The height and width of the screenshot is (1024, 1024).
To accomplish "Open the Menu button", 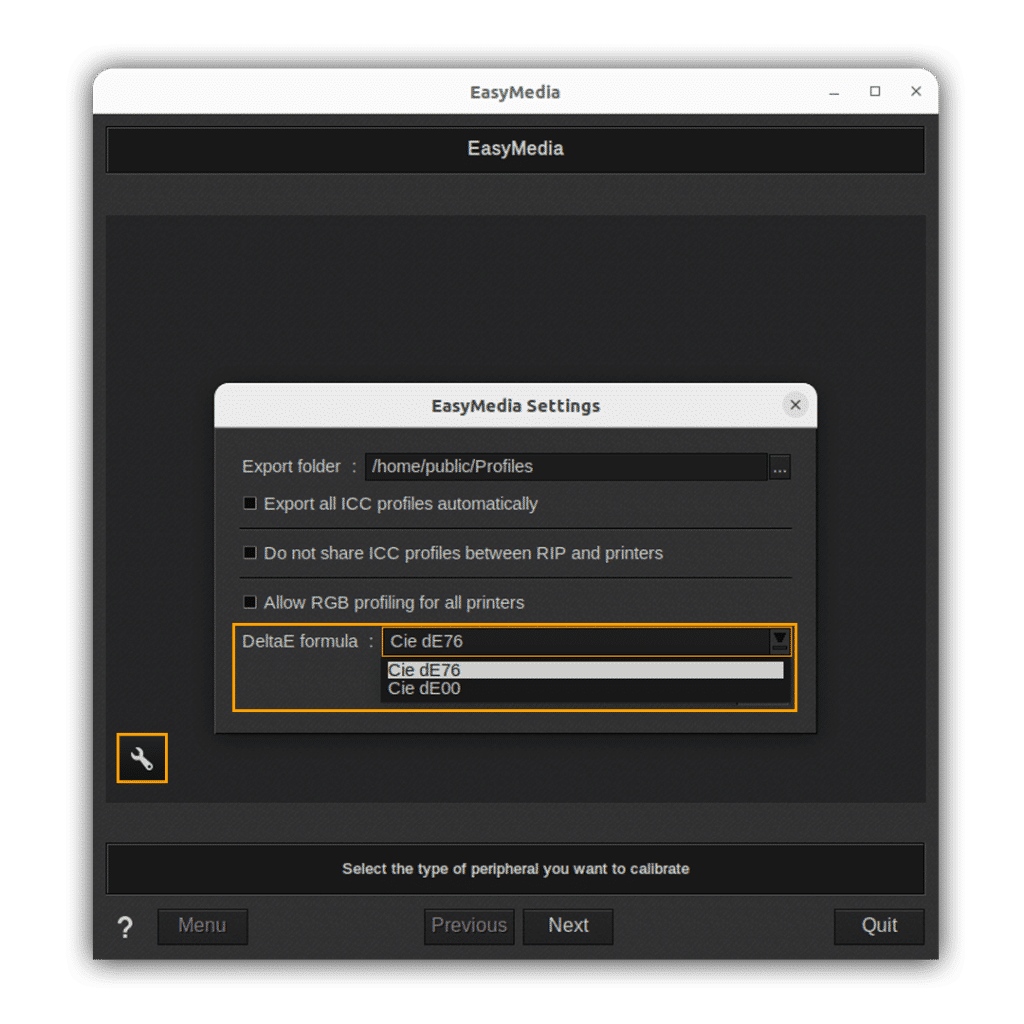I will coord(202,926).
